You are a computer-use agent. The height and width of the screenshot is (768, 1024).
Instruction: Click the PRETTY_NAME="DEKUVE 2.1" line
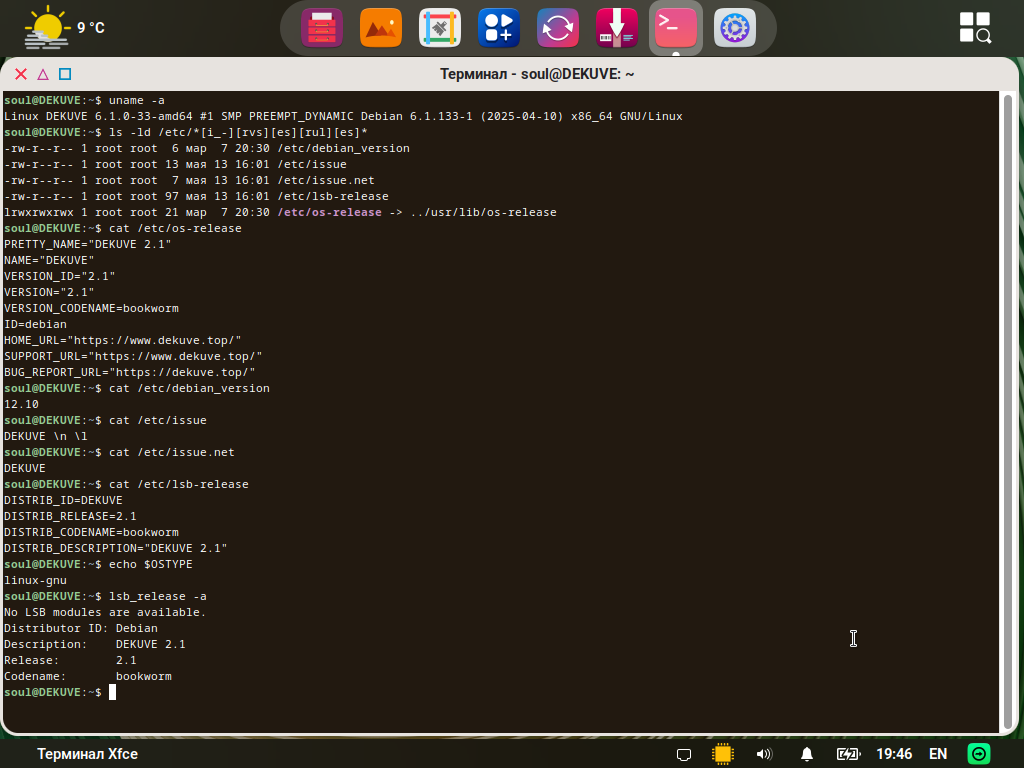(x=88, y=244)
